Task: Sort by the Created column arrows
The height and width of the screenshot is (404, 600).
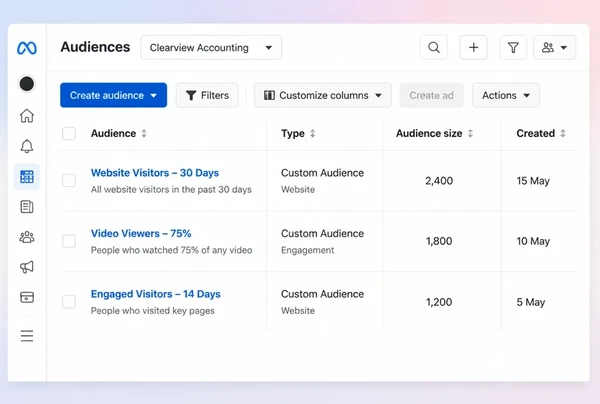Action: (562, 134)
